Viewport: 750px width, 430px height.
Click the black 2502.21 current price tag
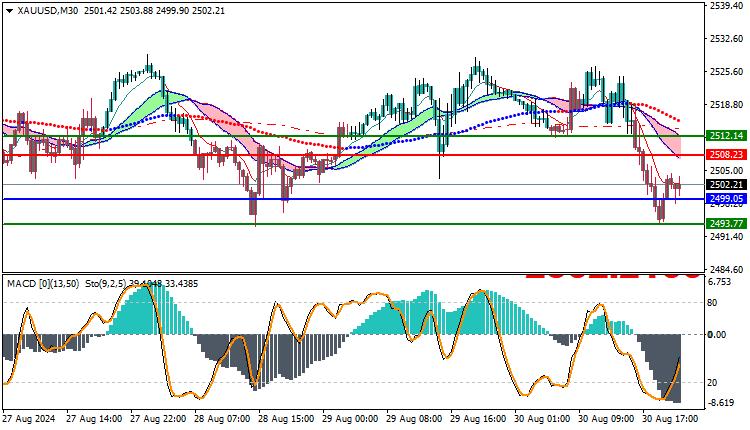click(x=726, y=185)
